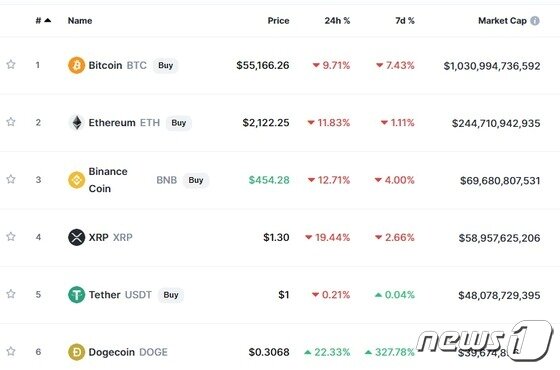The width and height of the screenshot is (560, 370).
Task: Click the Binance Coin yellow logo
Action: coord(76,180)
